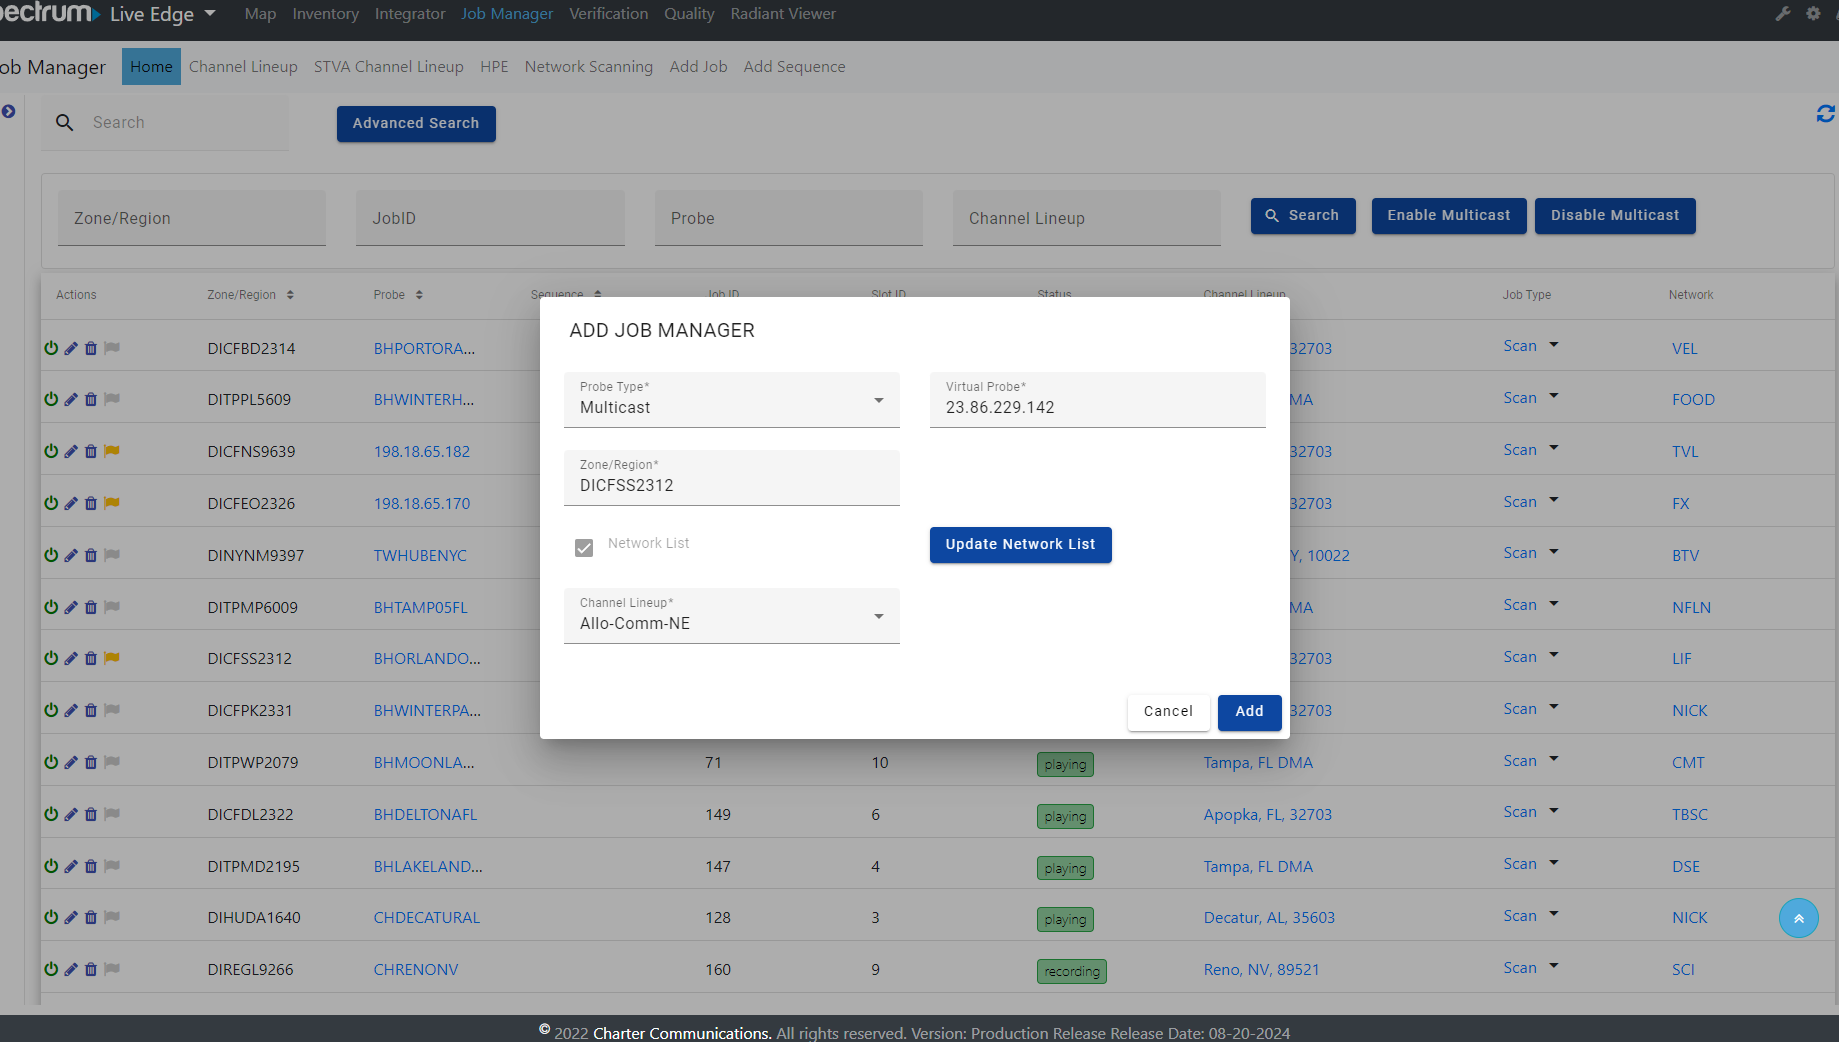The image size is (1839, 1042).
Task: Open the Radiant Viewer menu item
Action: pyautogui.click(x=783, y=14)
